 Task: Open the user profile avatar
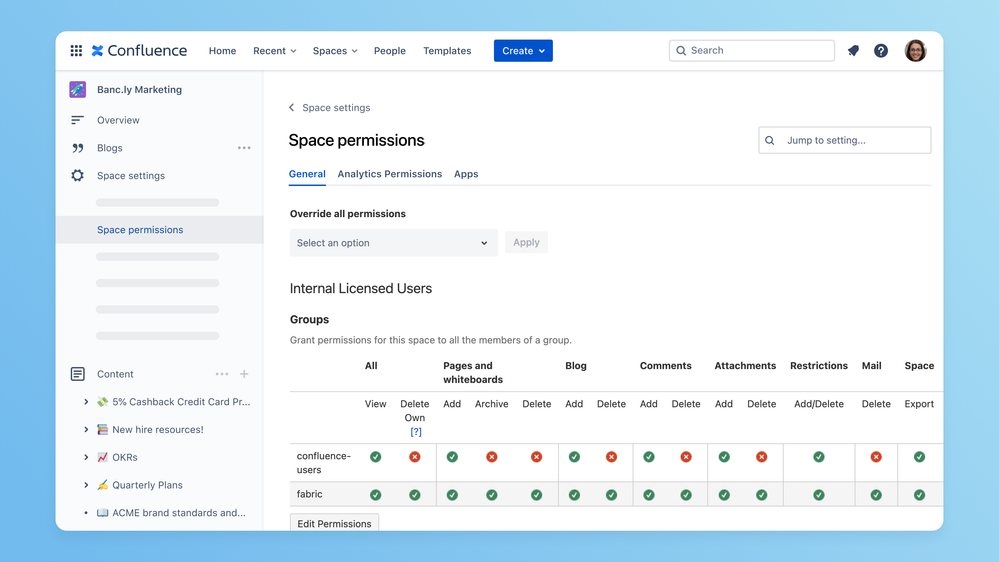915,50
